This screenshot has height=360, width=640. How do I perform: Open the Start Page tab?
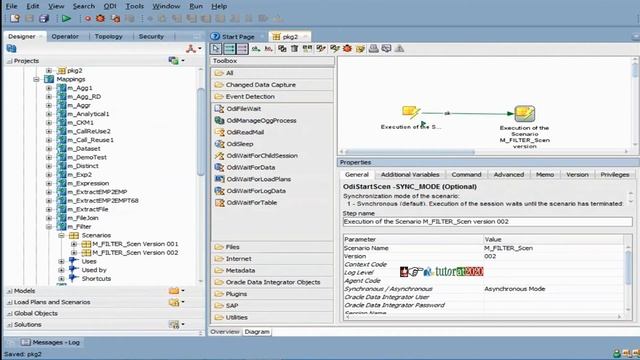point(238,37)
